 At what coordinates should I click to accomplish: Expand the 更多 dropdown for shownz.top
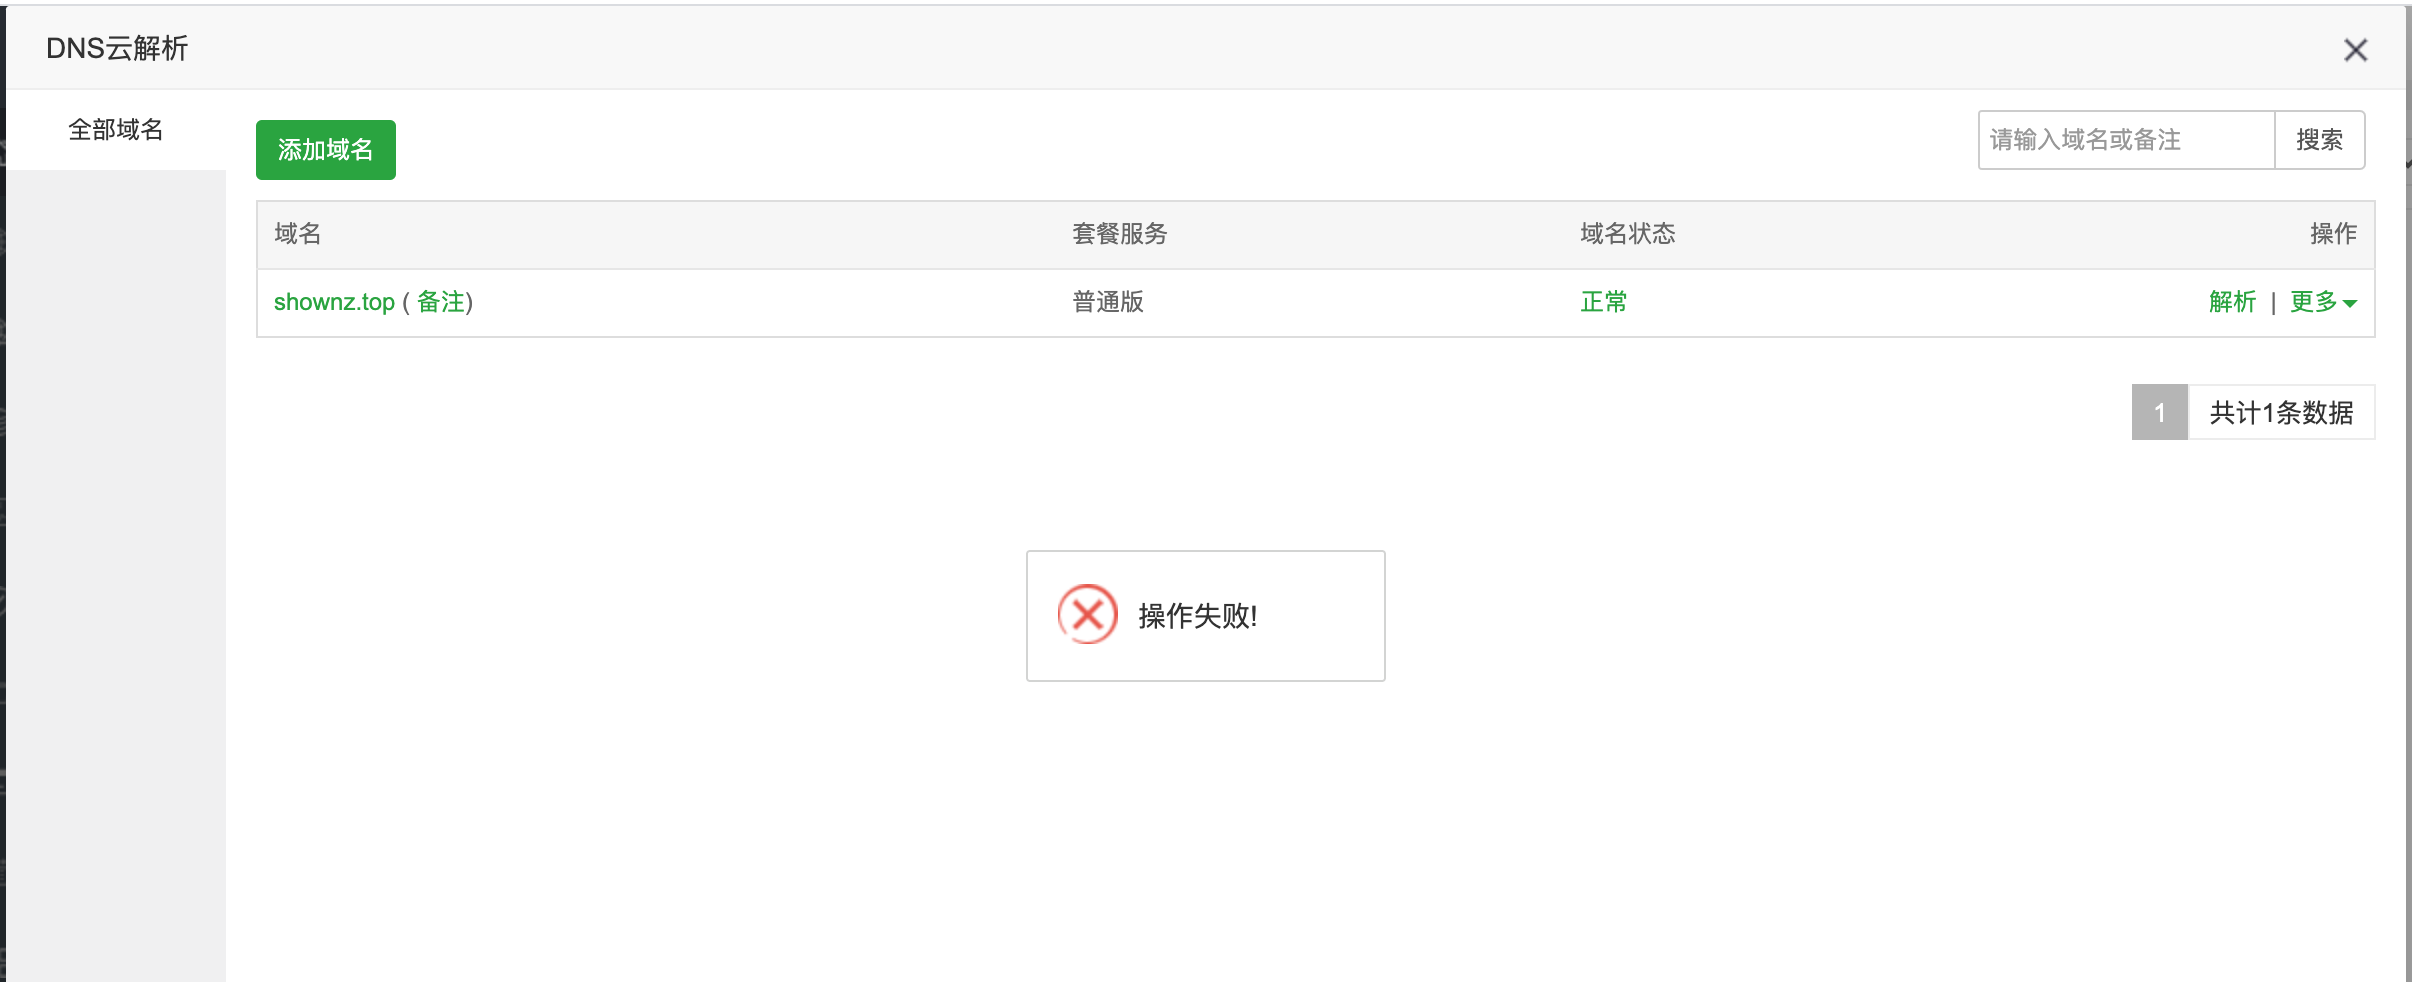[2323, 302]
